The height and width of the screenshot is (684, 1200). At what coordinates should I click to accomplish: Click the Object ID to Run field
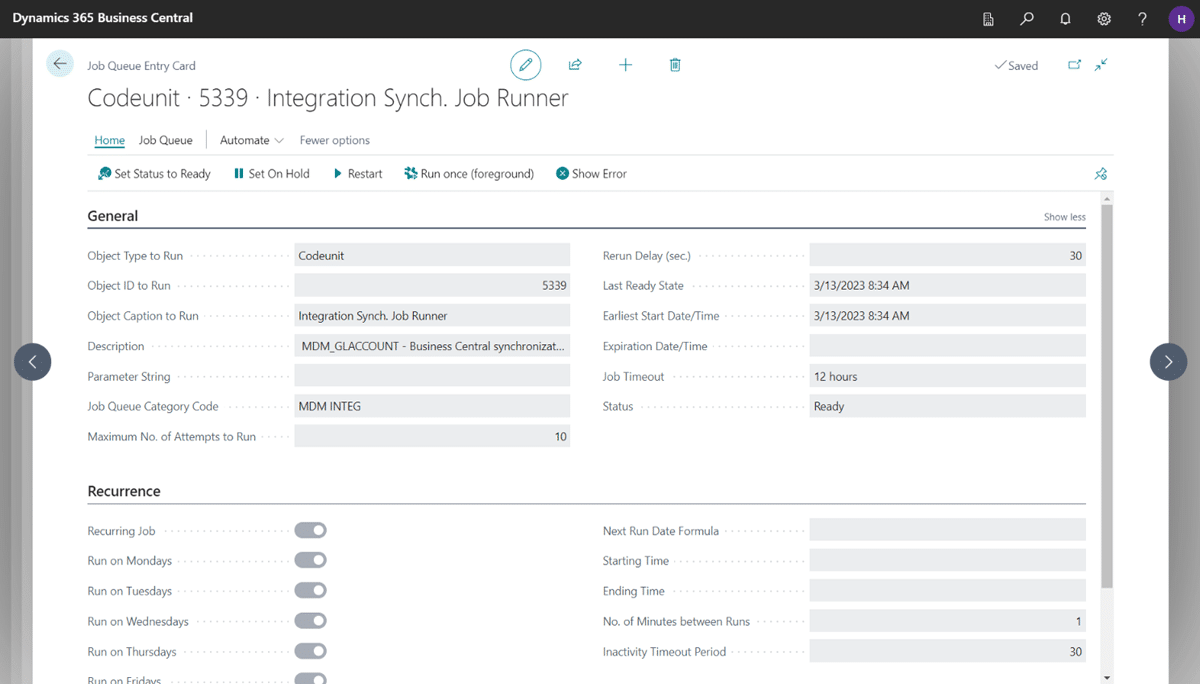432,285
